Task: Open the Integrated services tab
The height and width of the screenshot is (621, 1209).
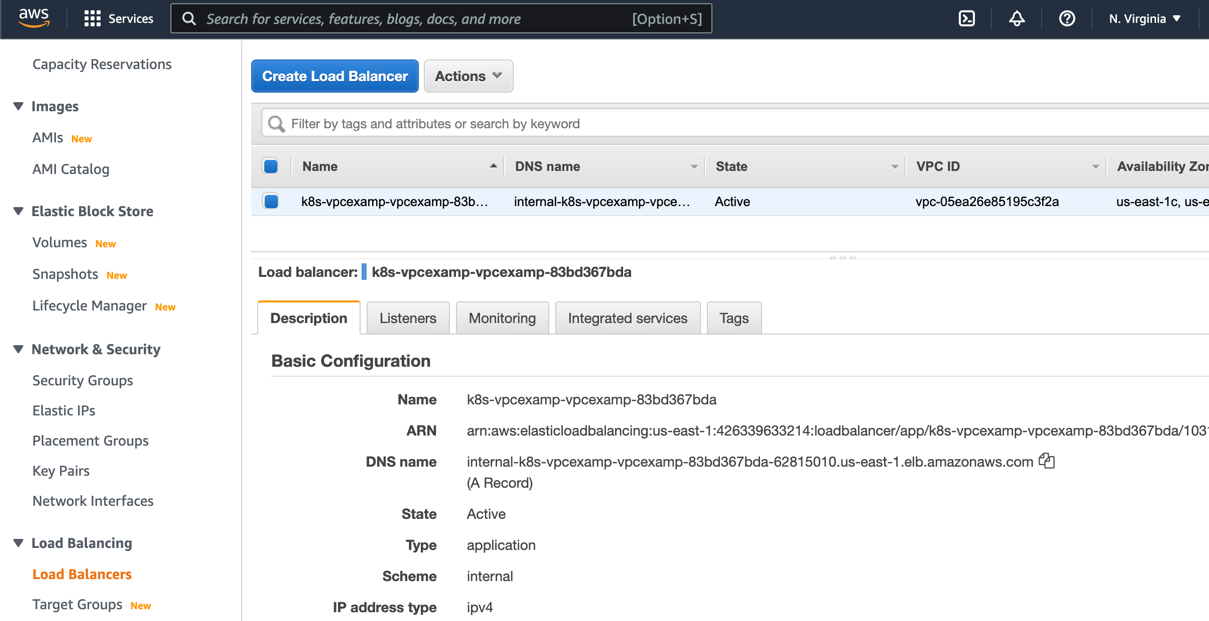Action: pos(628,318)
